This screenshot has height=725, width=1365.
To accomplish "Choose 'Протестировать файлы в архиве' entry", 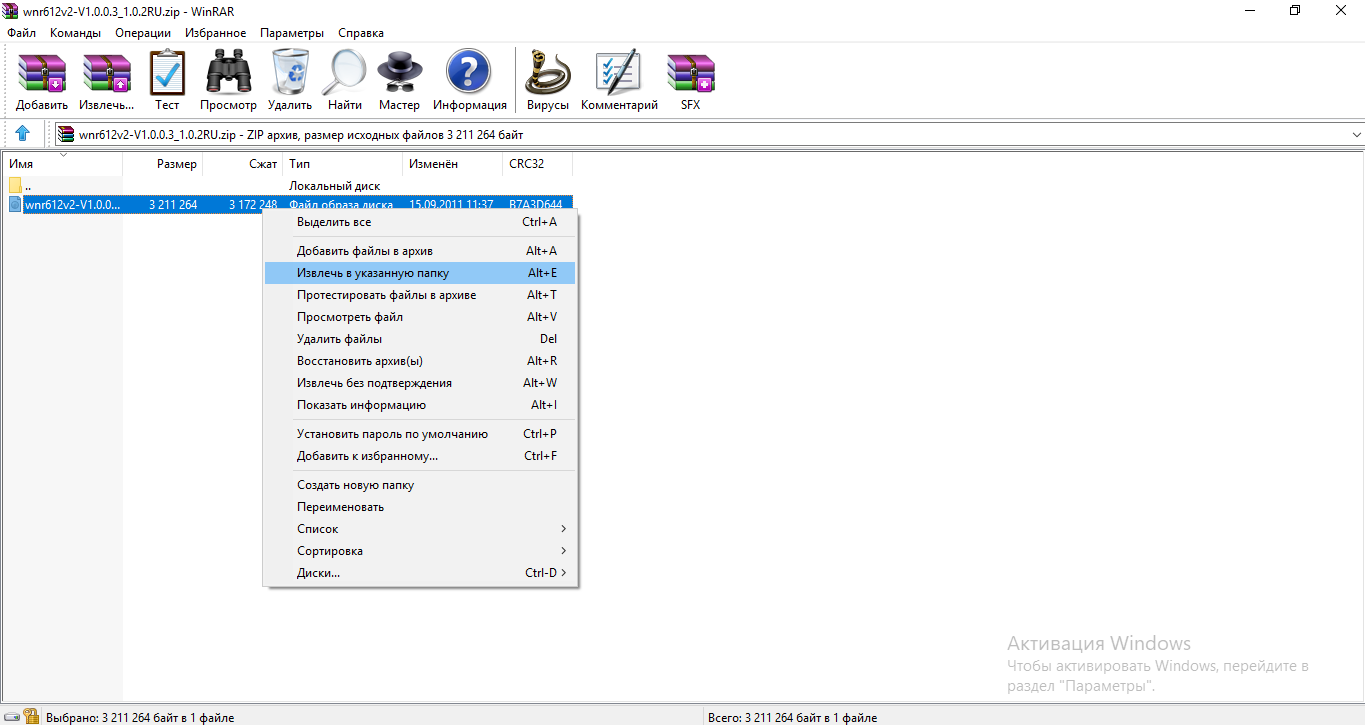I will [x=420, y=295].
